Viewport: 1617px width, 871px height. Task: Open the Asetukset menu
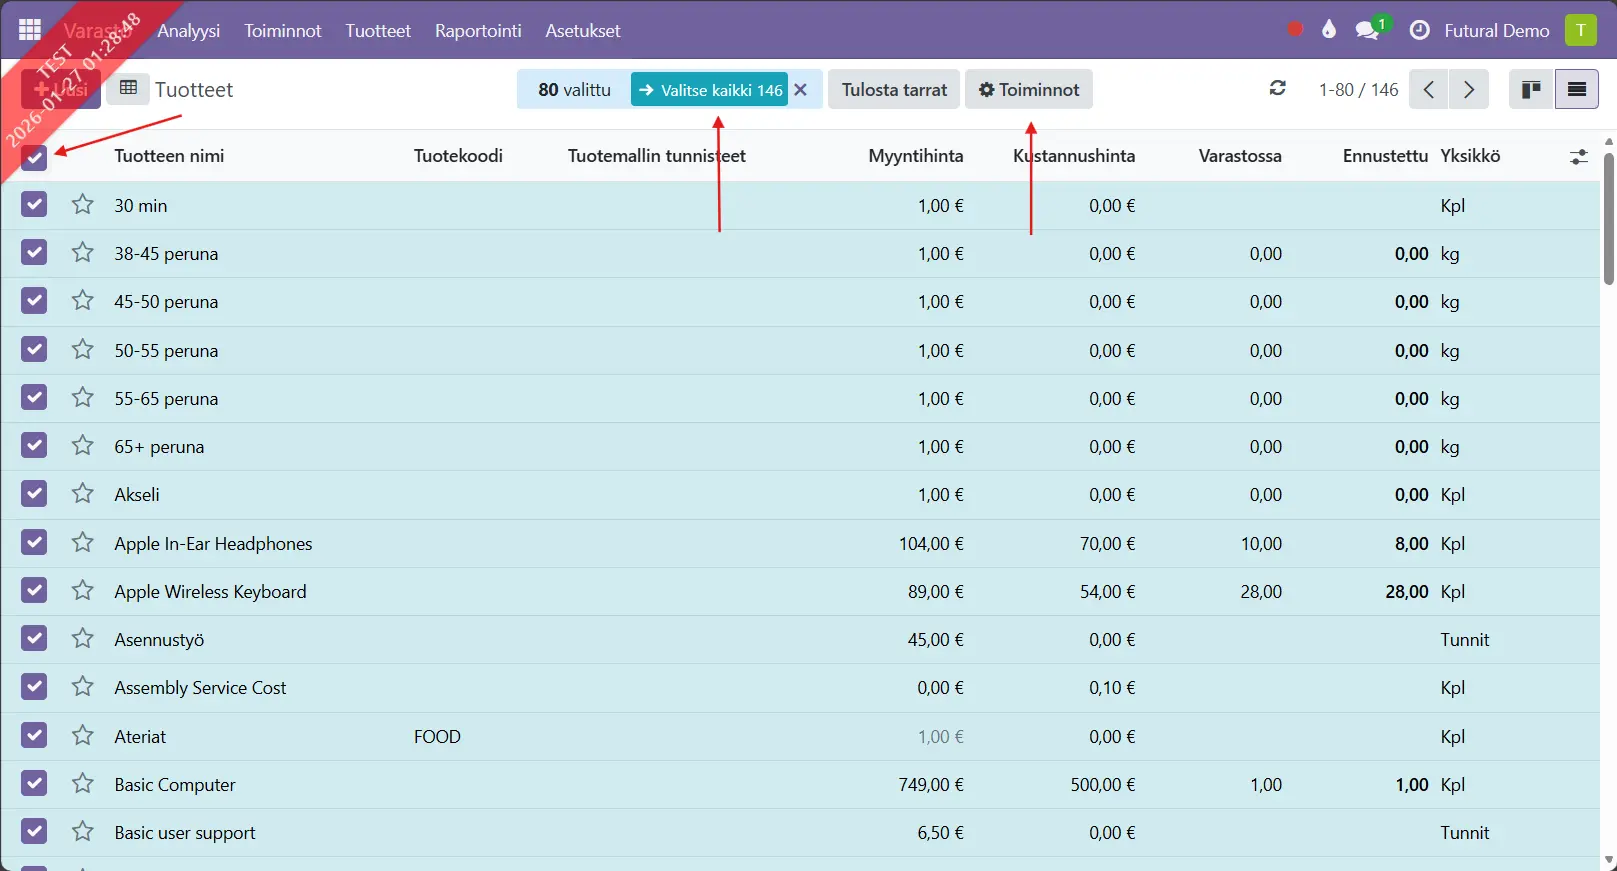click(x=582, y=31)
